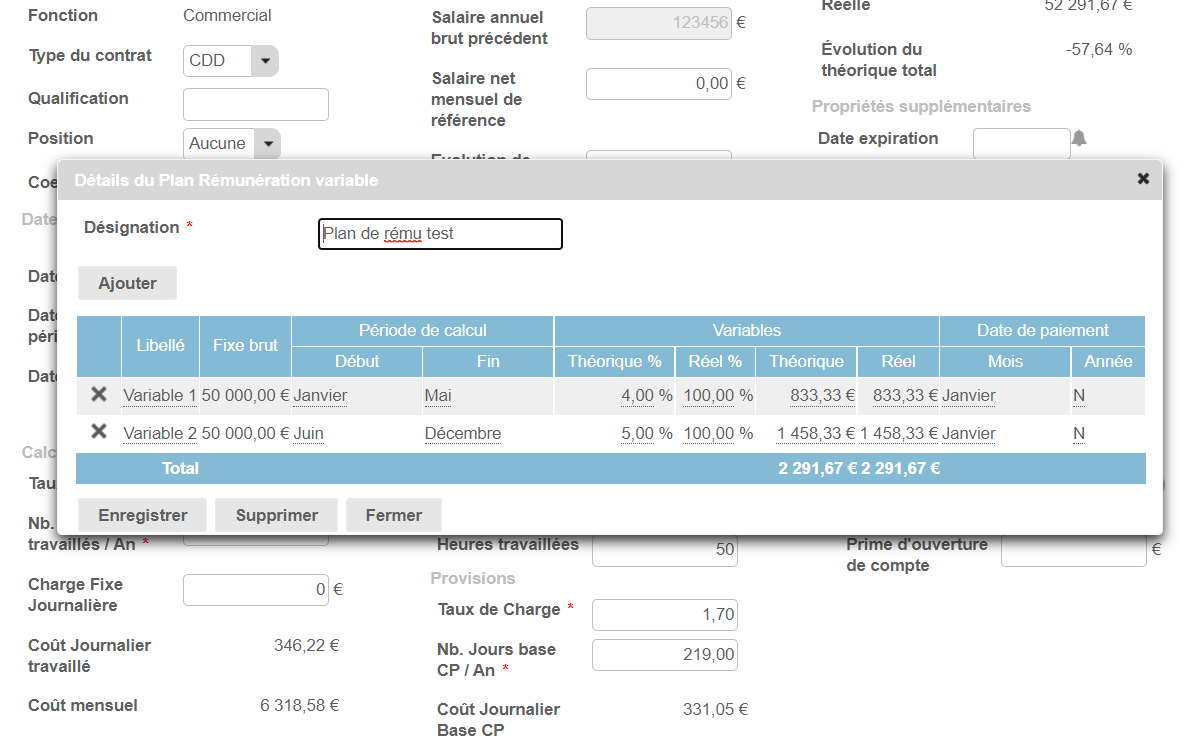Image resolution: width=1189 pixels, height=754 pixels.
Task: Remove the Variable 2 row
Action: point(99,433)
